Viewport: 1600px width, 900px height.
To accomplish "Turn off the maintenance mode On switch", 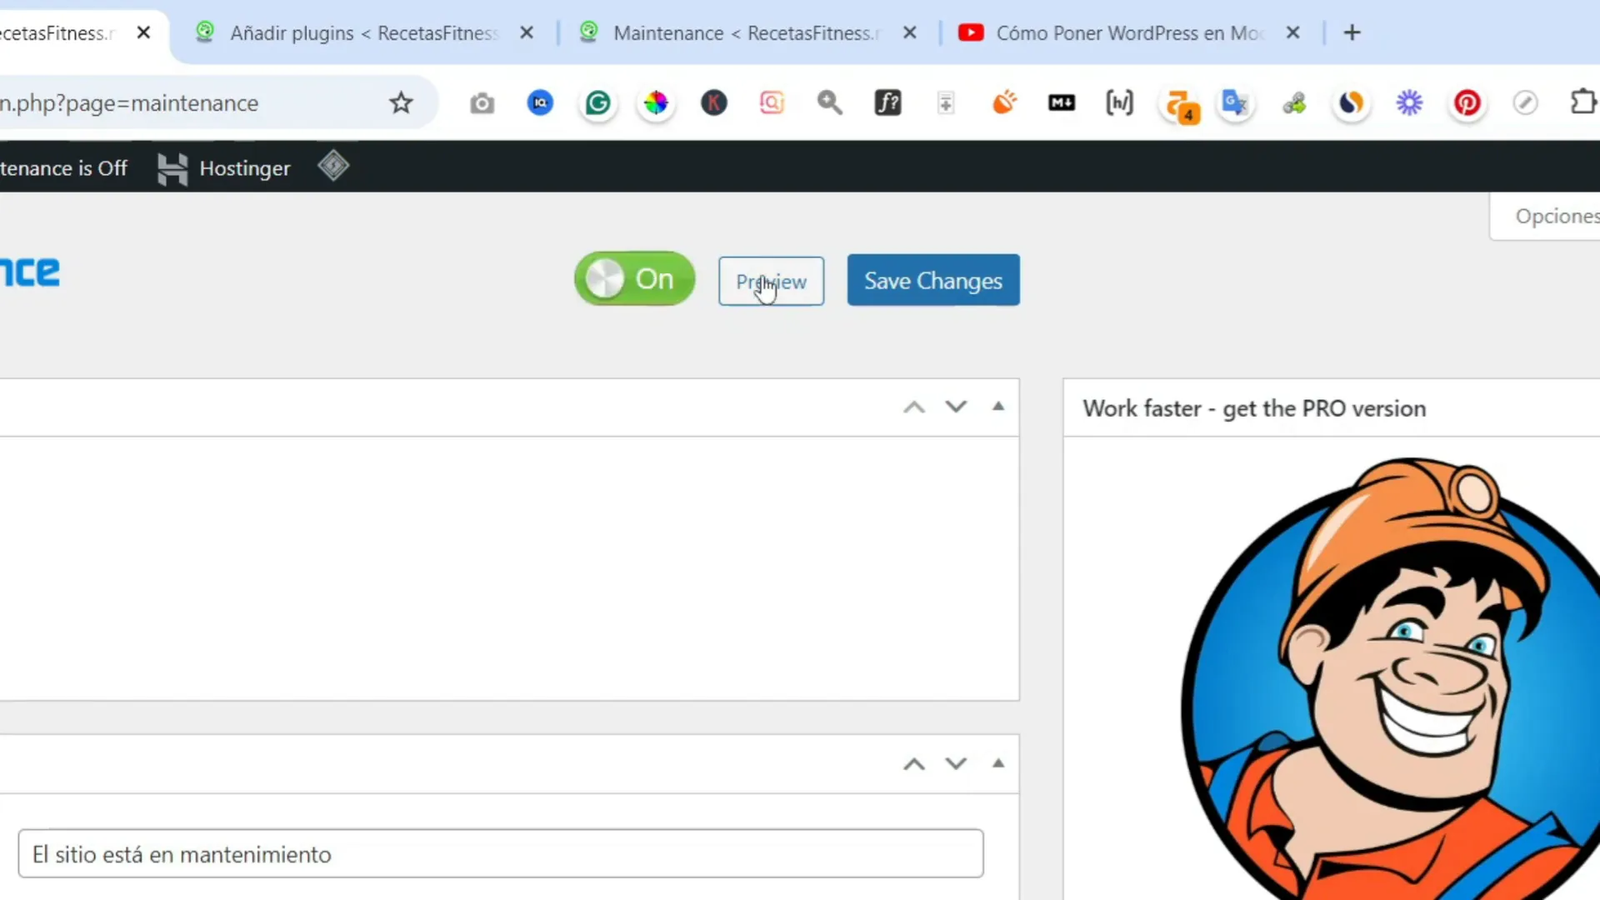I will [x=633, y=279].
